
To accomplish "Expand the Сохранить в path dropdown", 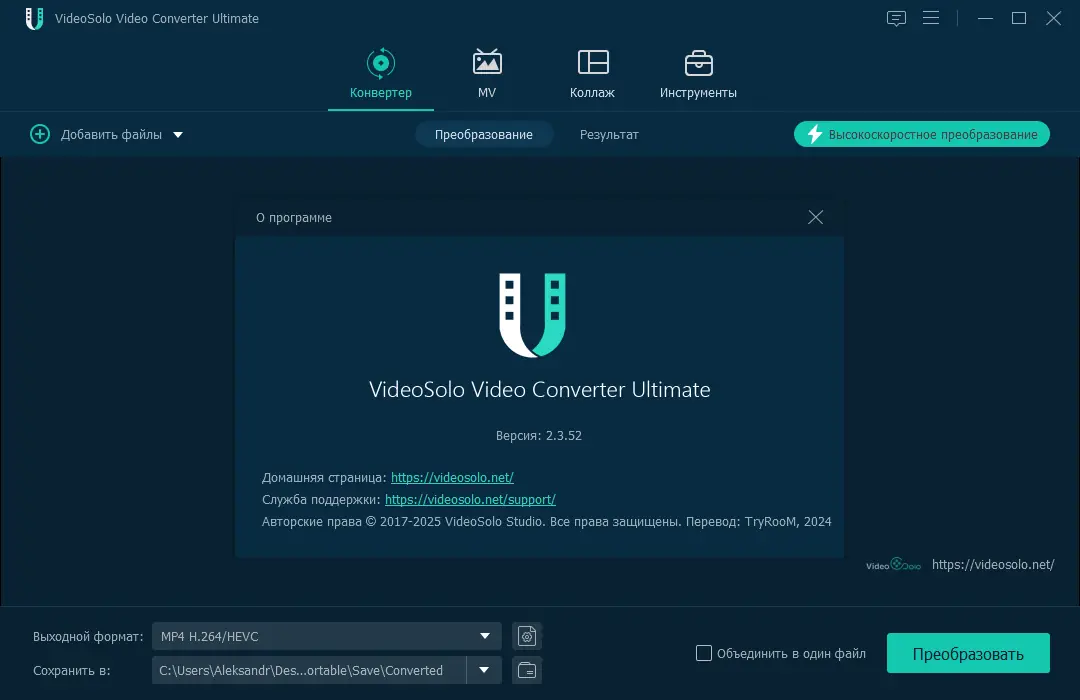I will 483,670.
